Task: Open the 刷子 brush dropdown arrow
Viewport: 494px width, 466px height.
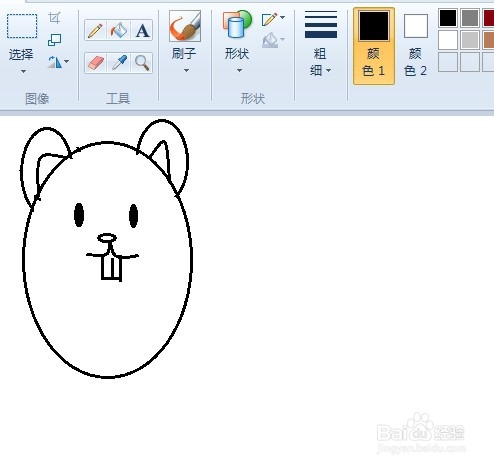Action: 186,70
